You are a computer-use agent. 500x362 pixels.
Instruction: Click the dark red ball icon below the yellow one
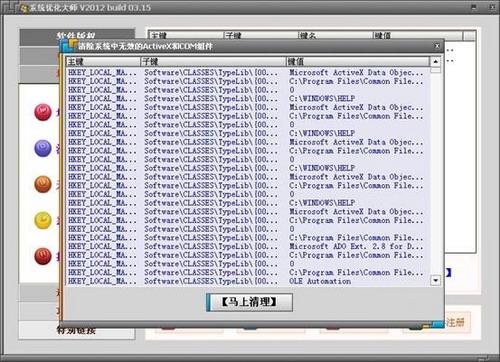pyautogui.click(x=43, y=256)
